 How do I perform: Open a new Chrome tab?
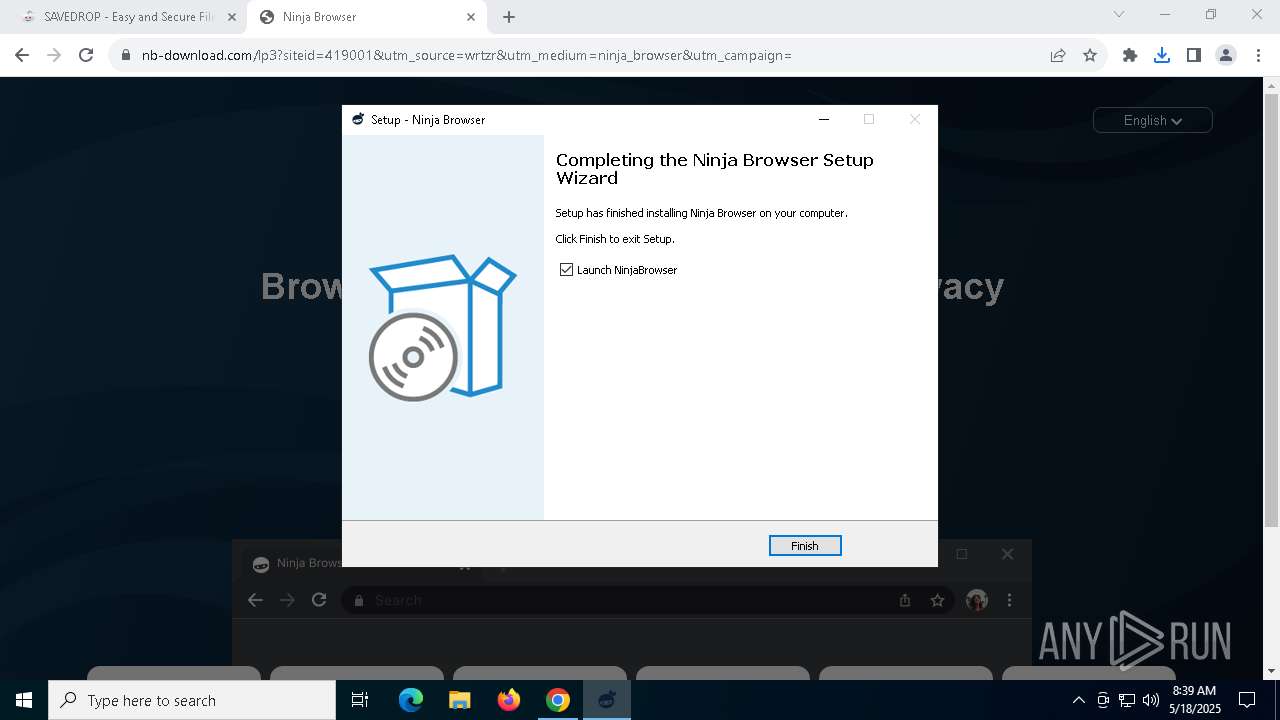pyautogui.click(x=509, y=17)
